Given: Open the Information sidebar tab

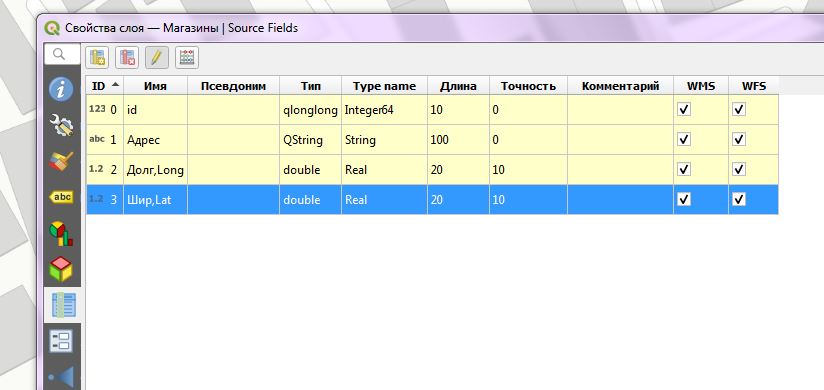Looking at the screenshot, I should [61, 89].
